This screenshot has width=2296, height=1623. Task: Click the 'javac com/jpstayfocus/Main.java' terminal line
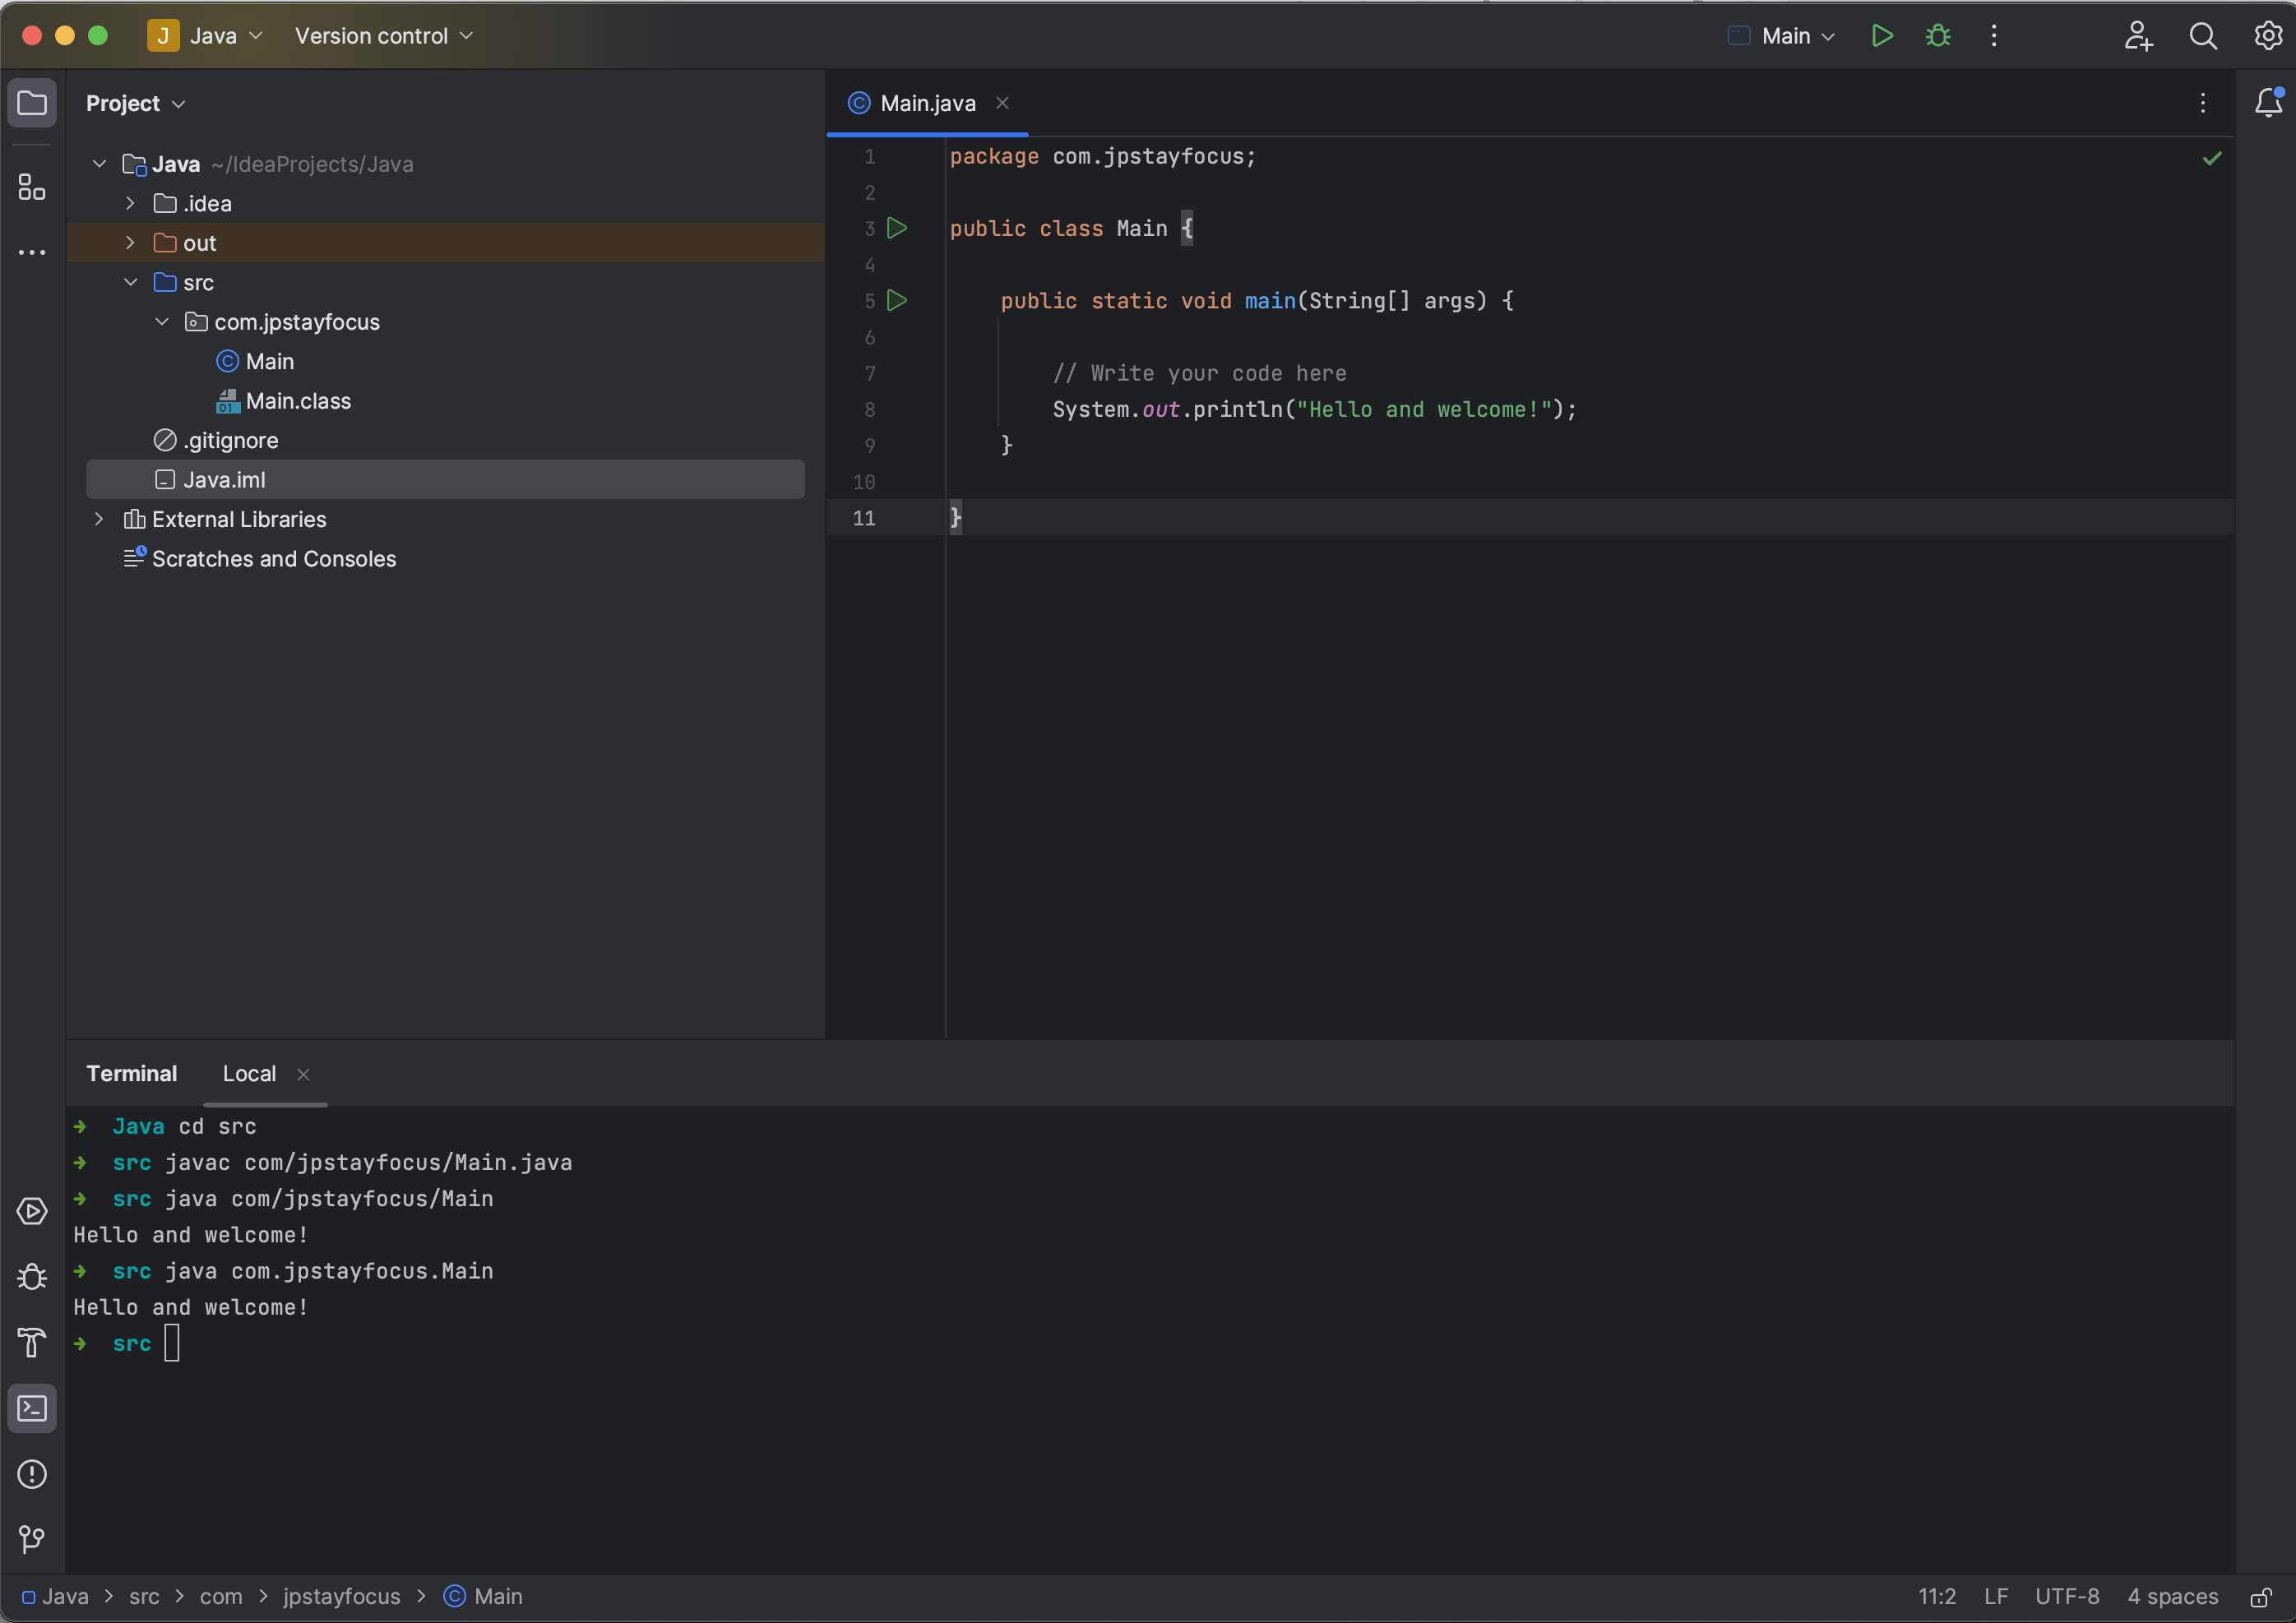pos(369,1163)
